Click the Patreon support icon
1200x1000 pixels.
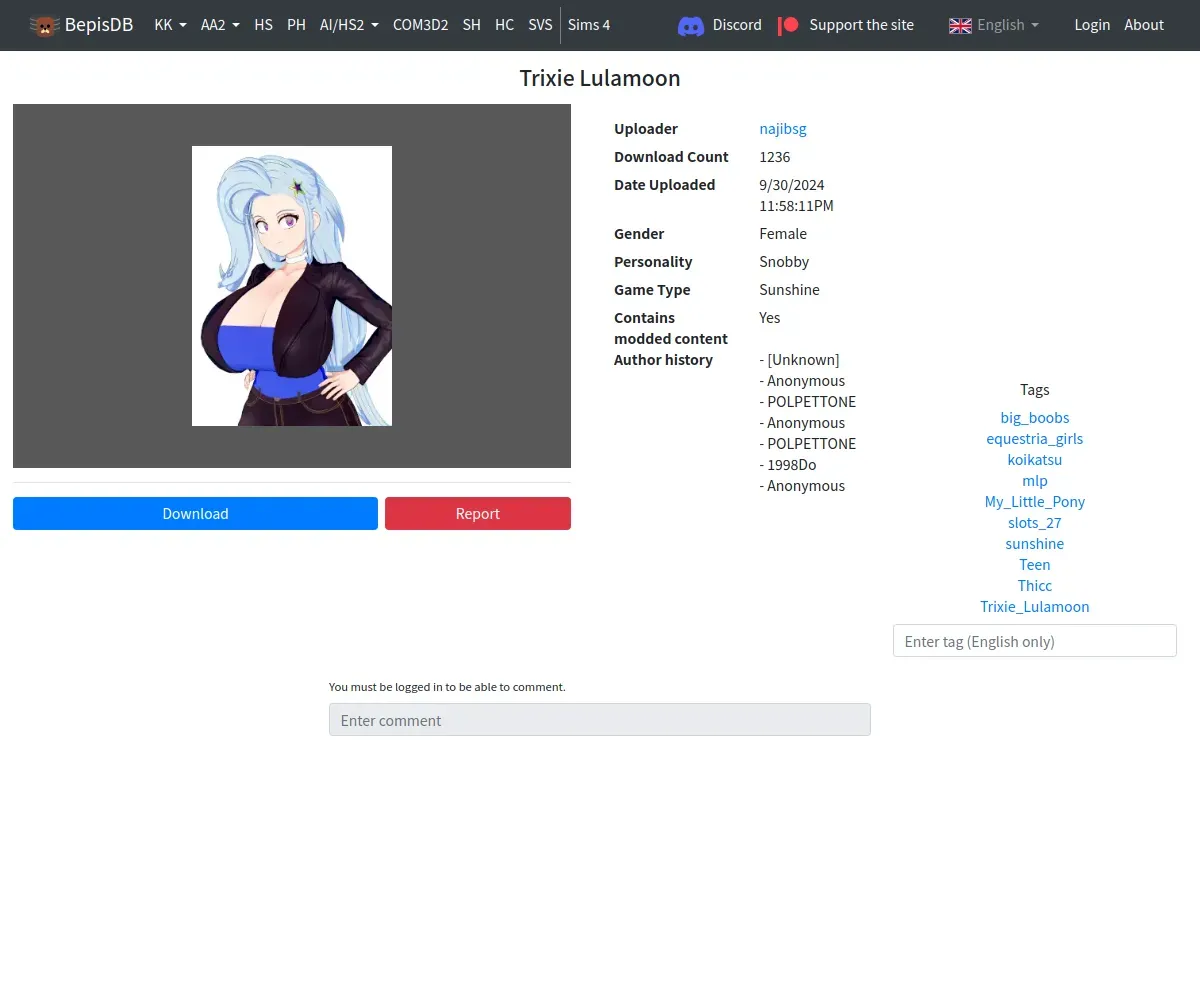coord(789,25)
